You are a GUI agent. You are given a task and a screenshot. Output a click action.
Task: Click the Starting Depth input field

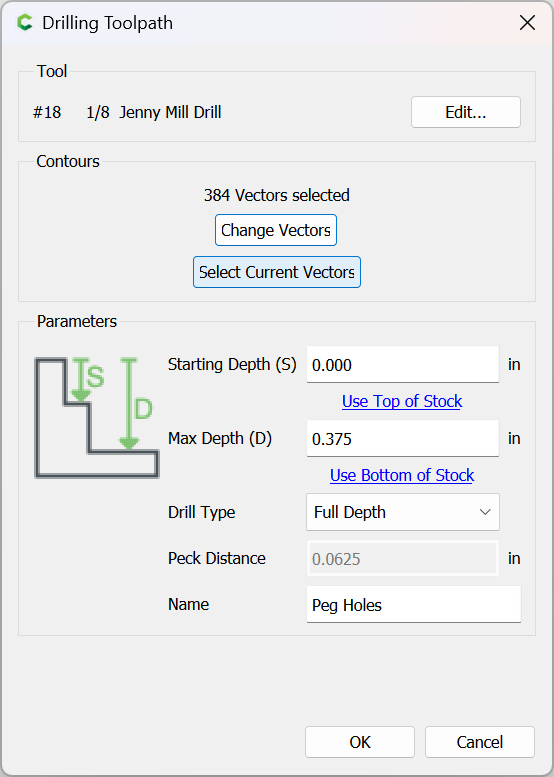tap(403, 365)
